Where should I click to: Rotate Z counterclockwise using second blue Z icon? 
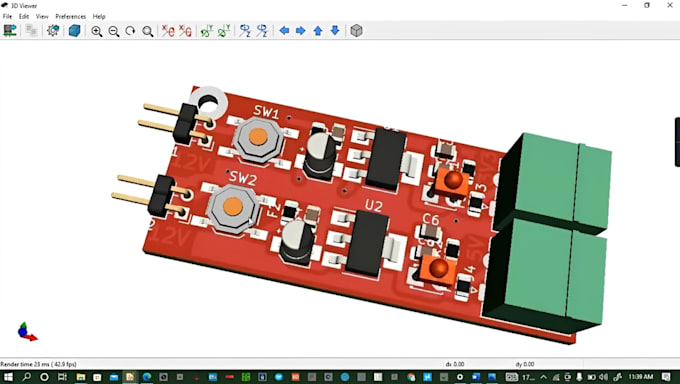(x=262, y=31)
